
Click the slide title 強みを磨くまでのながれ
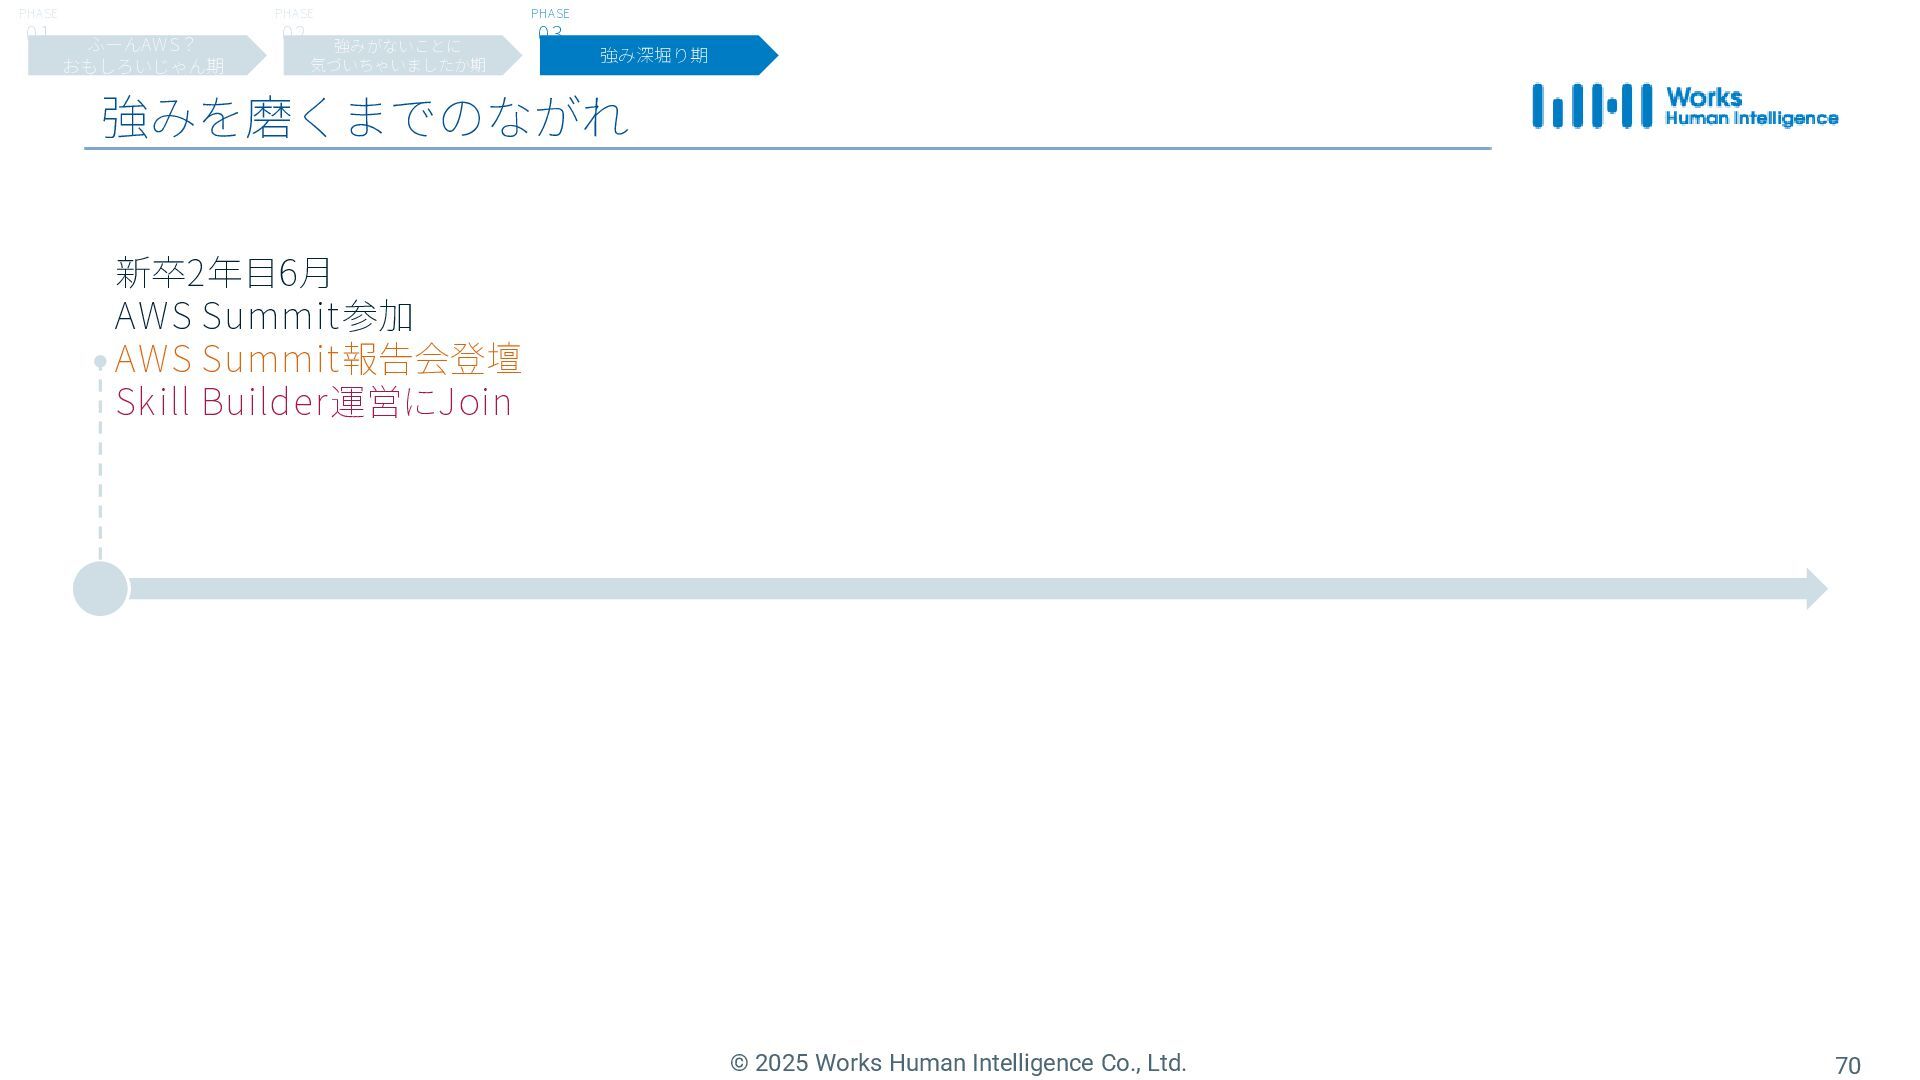[365, 116]
